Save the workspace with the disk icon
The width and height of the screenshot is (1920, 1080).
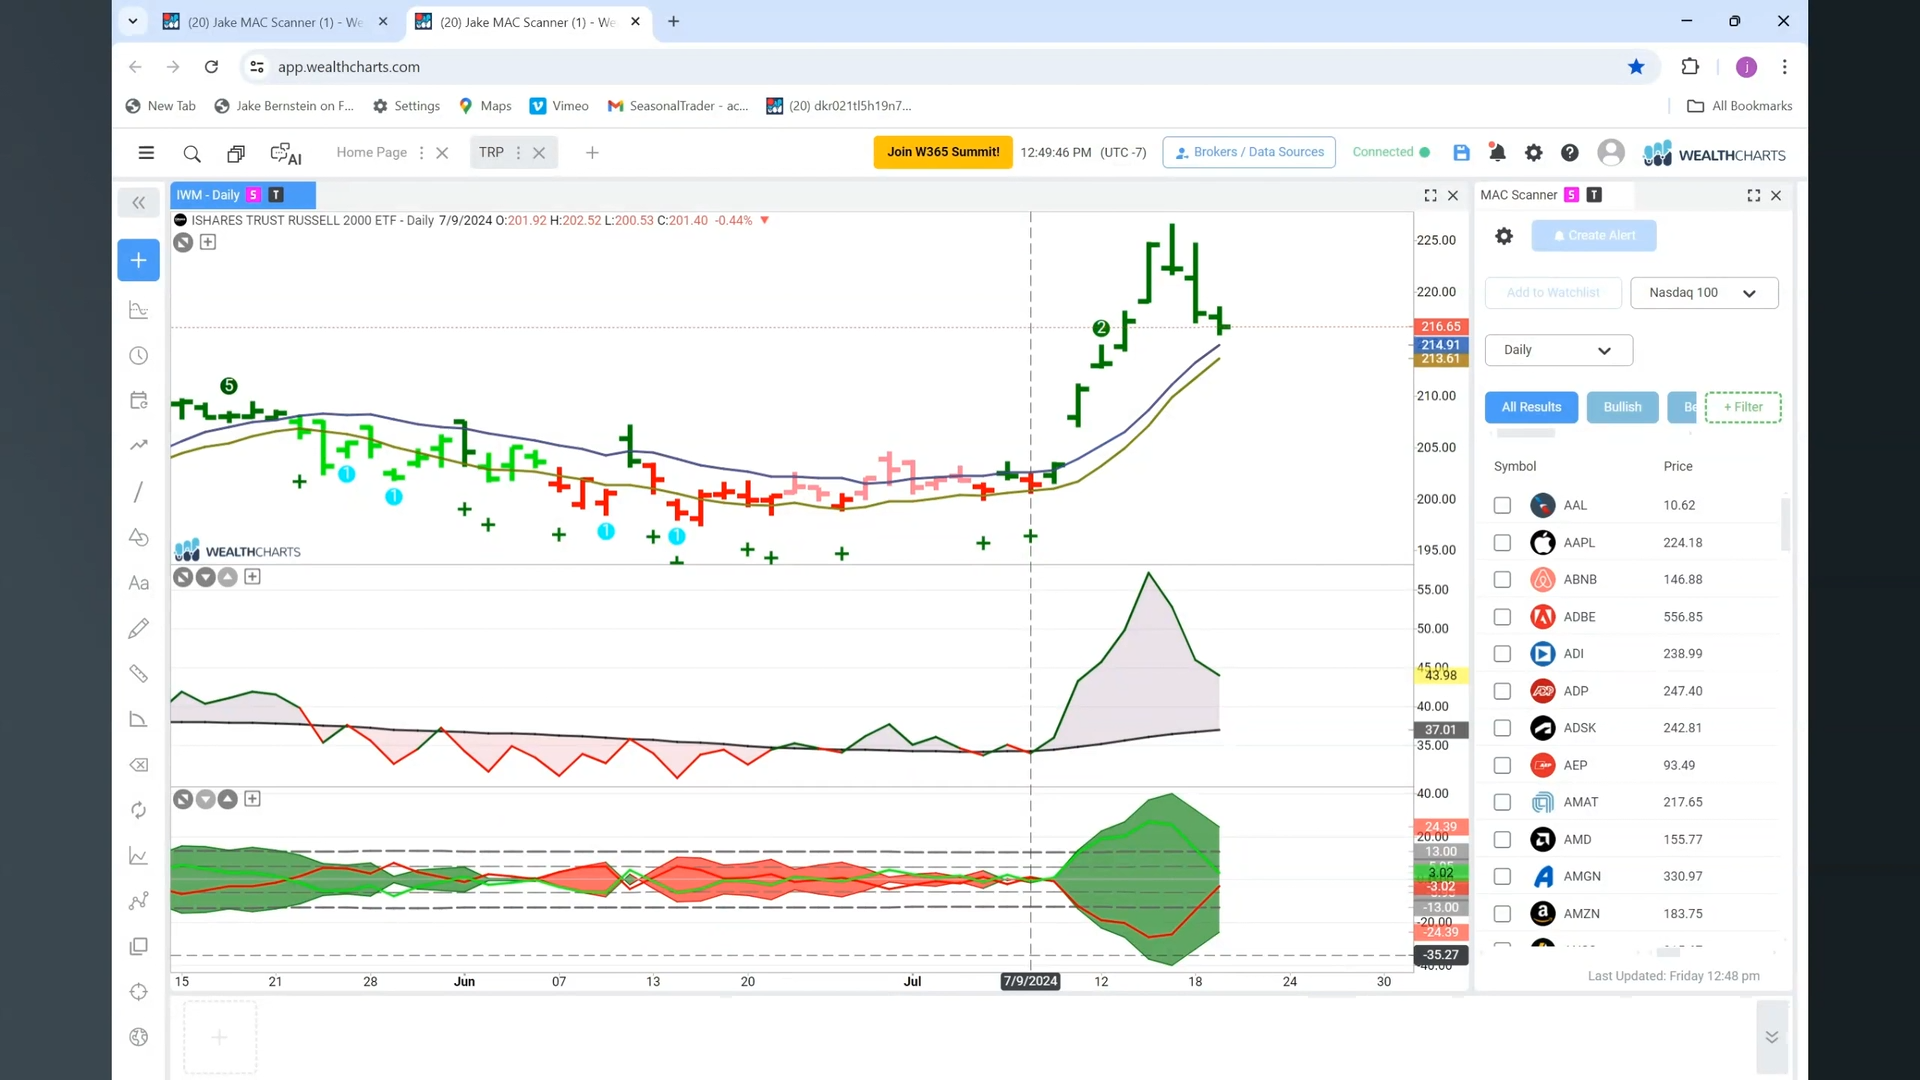pyautogui.click(x=1461, y=153)
